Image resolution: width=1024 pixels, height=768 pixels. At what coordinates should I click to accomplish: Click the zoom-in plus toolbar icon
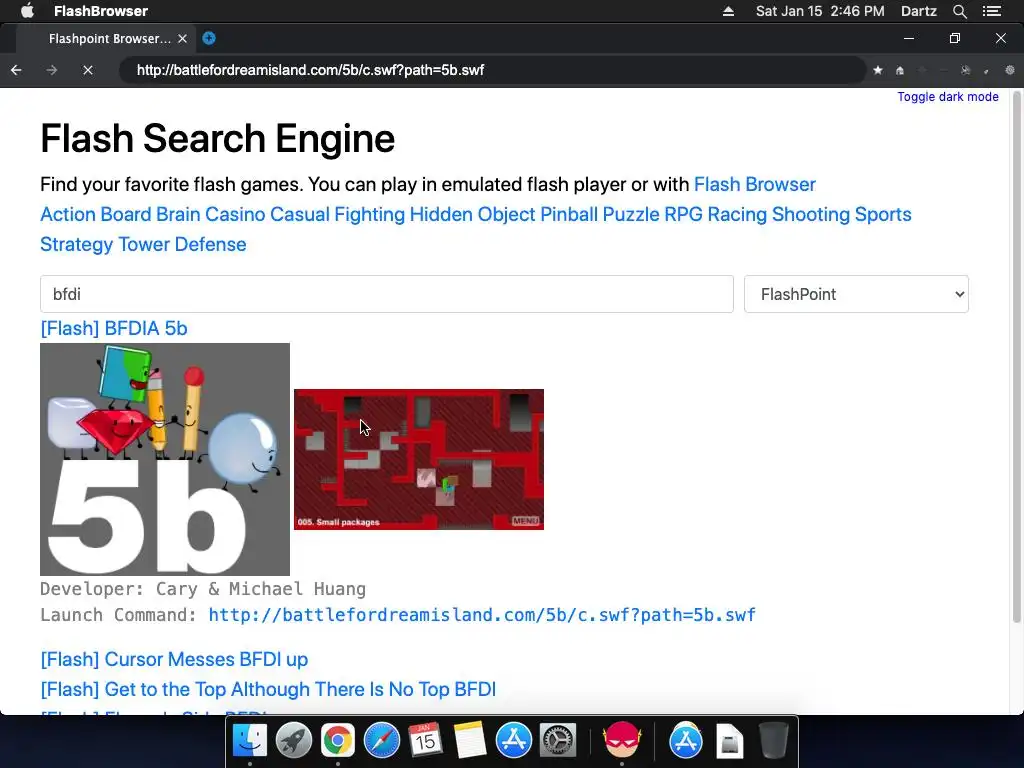(x=922, y=70)
